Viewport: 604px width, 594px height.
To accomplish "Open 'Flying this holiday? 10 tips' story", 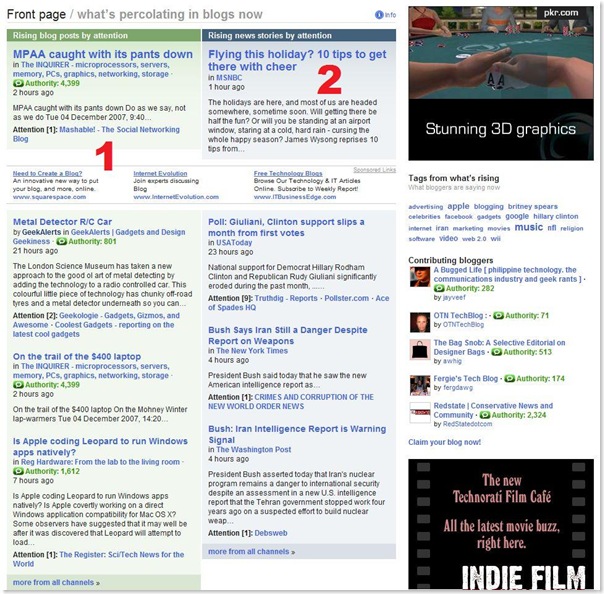I will (x=297, y=60).
